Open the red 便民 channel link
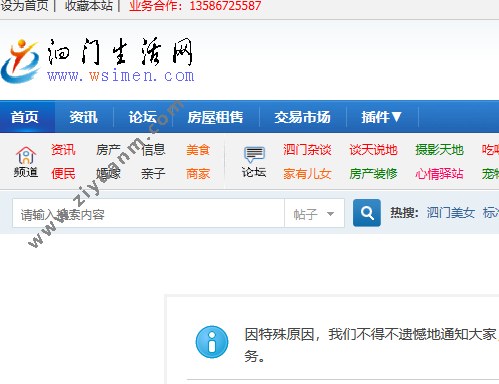Screen dimensions: 499x384 pos(63,174)
